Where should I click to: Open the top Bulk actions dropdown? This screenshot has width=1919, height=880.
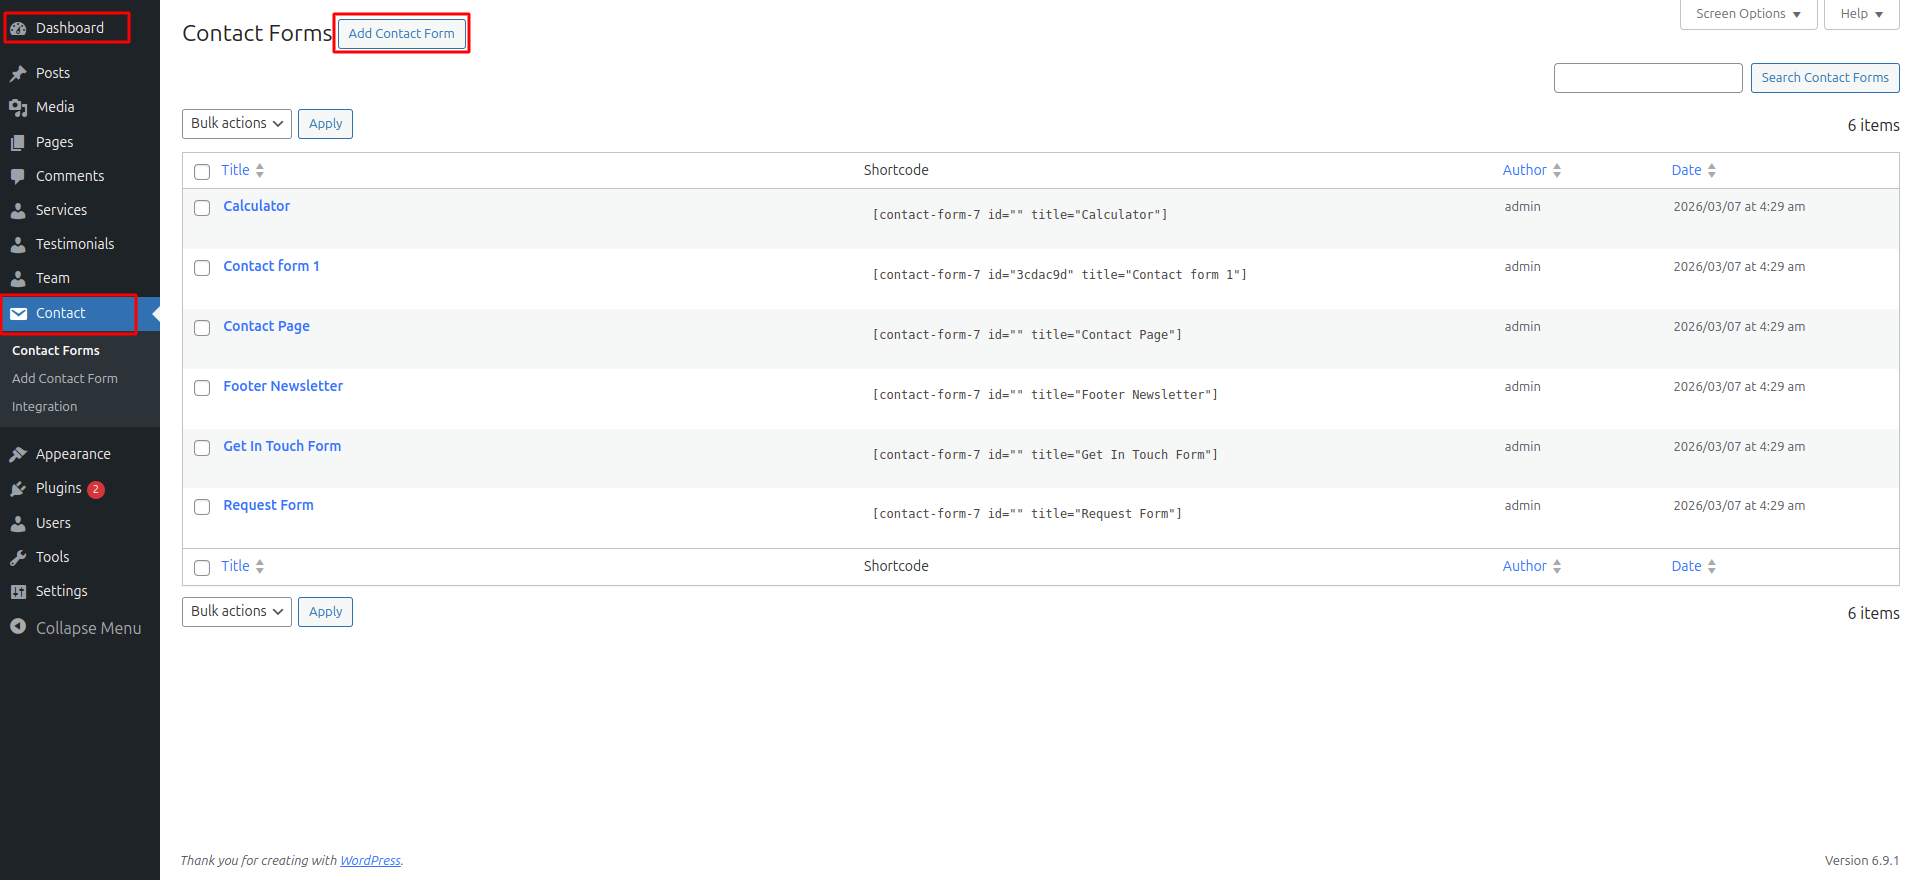(x=237, y=123)
